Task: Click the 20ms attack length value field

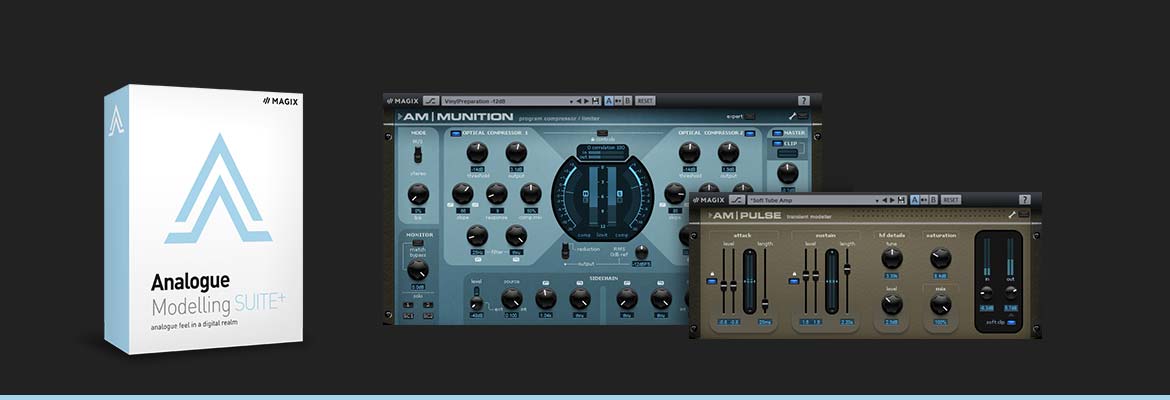Action: (765, 322)
